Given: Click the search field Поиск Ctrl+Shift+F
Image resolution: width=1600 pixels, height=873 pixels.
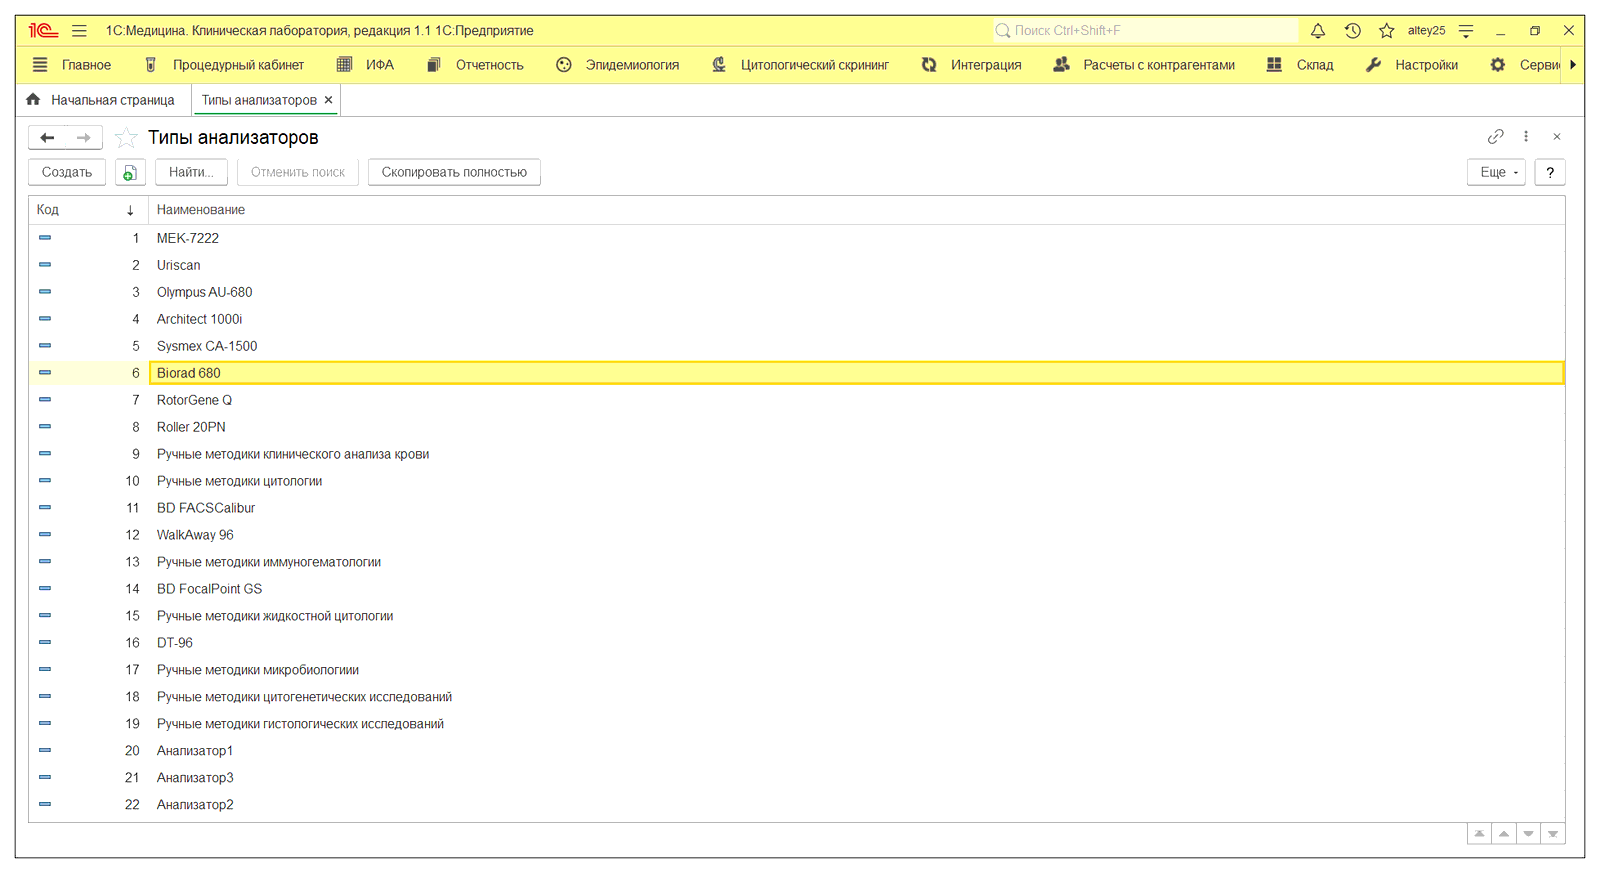Looking at the screenshot, I should coord(1146,31).
